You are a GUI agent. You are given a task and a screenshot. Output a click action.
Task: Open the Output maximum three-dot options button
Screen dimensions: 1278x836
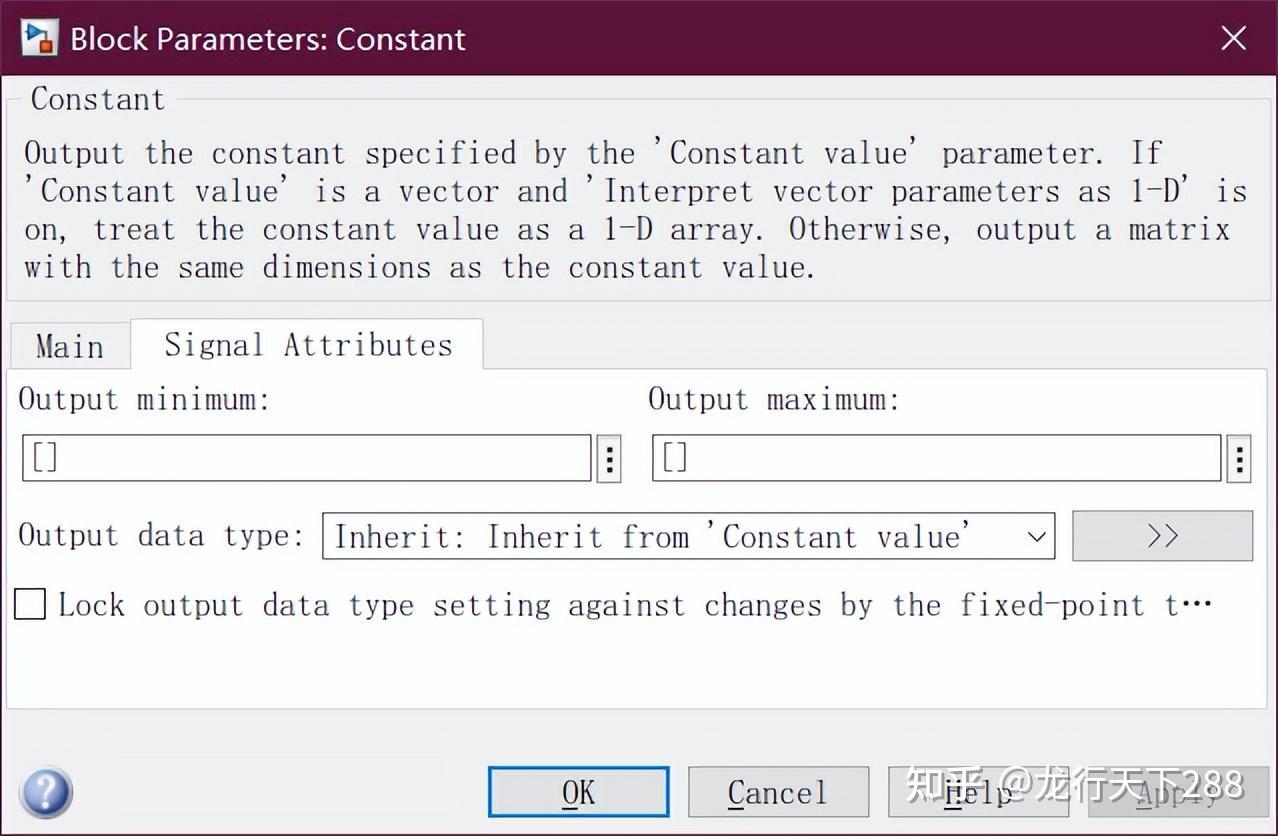coord(1239,459)
